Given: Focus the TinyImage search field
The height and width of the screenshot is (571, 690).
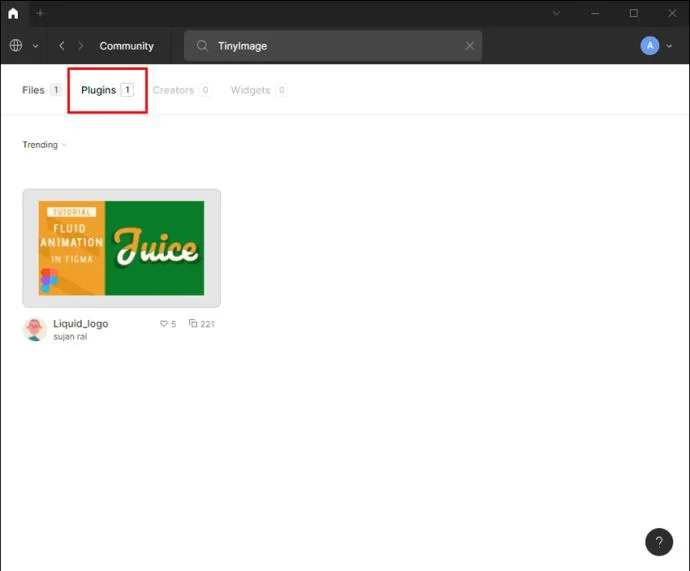Looking at the screenshot, I should coord(333,46).
